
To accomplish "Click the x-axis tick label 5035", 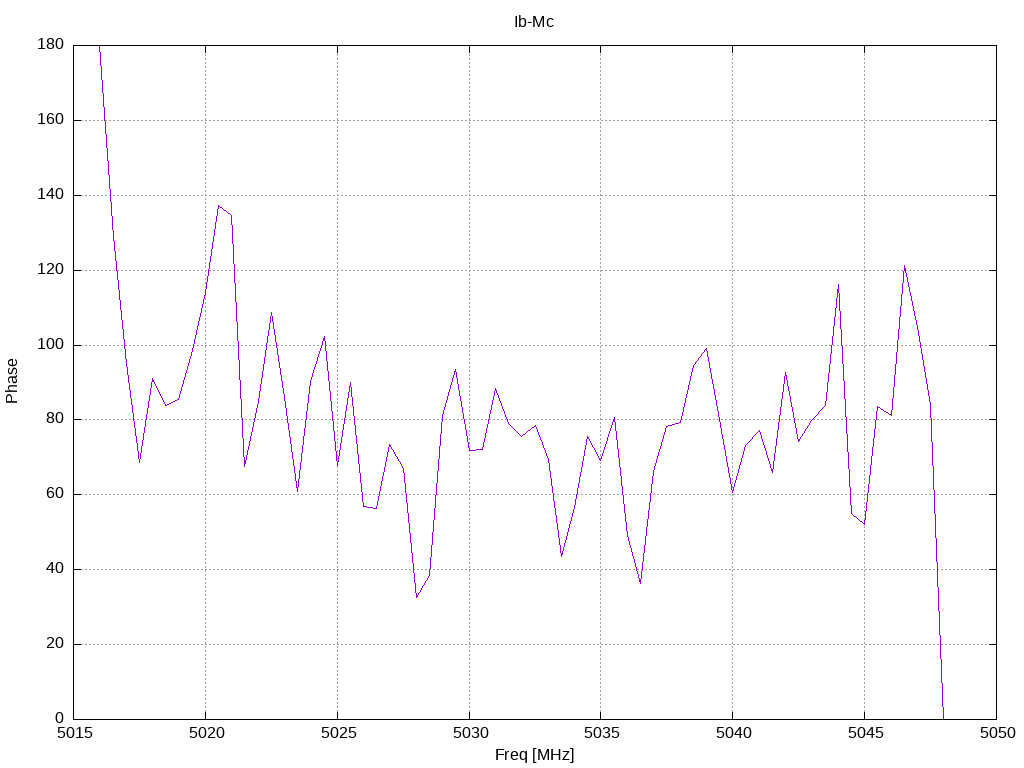I will (x=601, y=733).
